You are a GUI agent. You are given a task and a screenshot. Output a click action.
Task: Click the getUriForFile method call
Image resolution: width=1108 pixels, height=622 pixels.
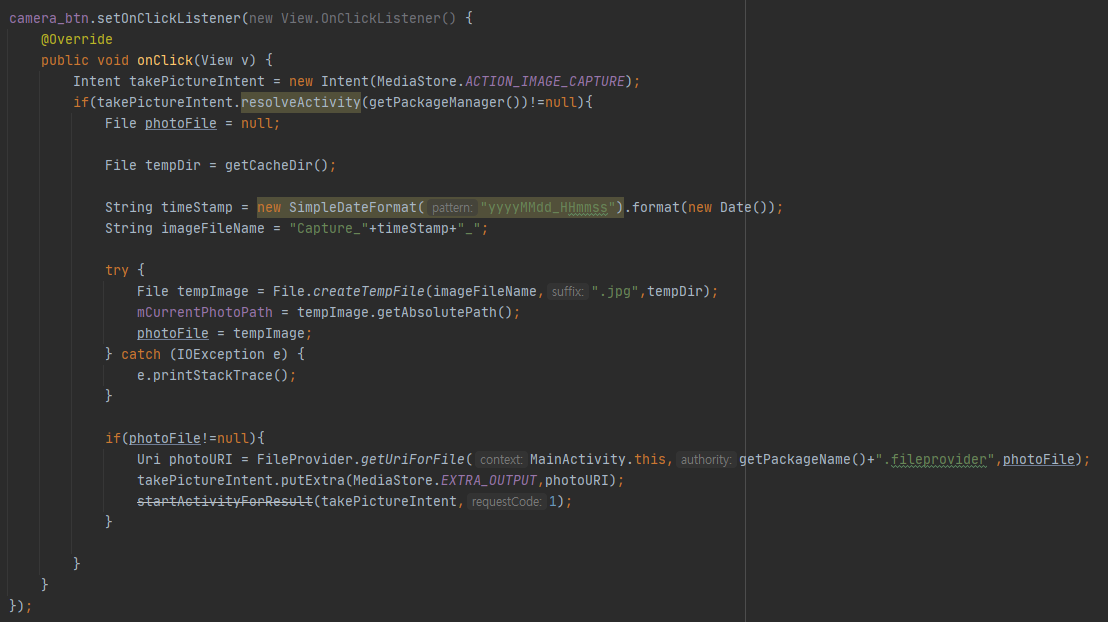(x=413, y=459)
